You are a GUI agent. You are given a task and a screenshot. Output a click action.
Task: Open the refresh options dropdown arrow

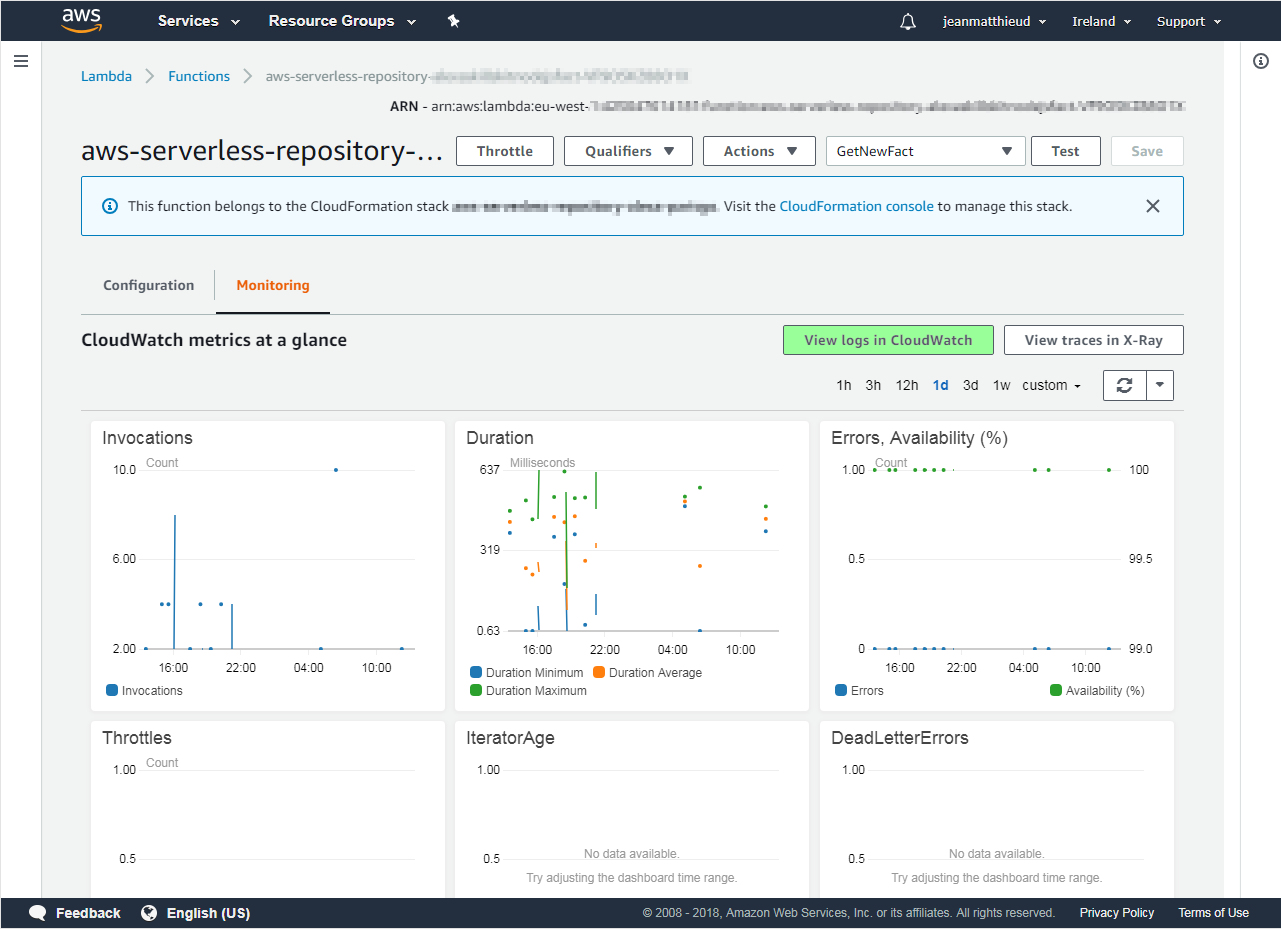(1159, 385)
